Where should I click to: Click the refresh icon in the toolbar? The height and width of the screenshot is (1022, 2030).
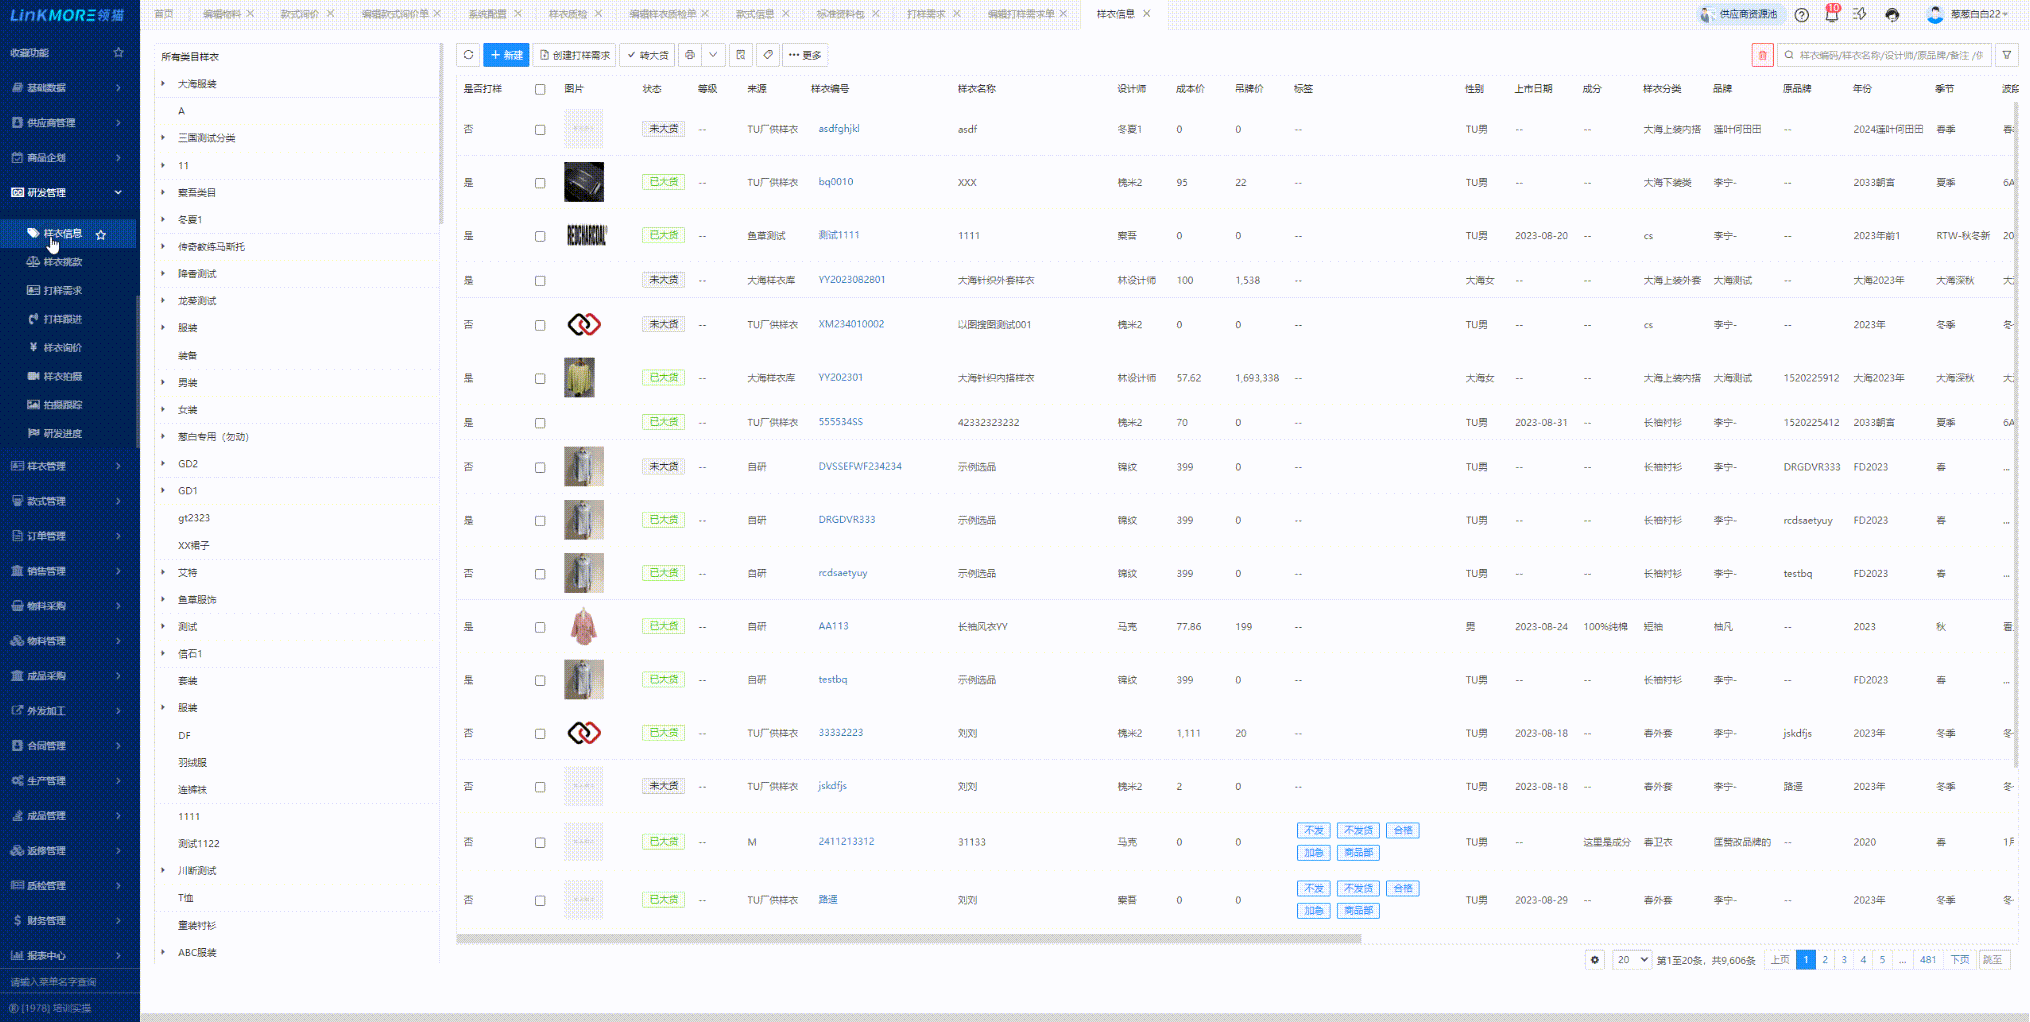[468, 55]
